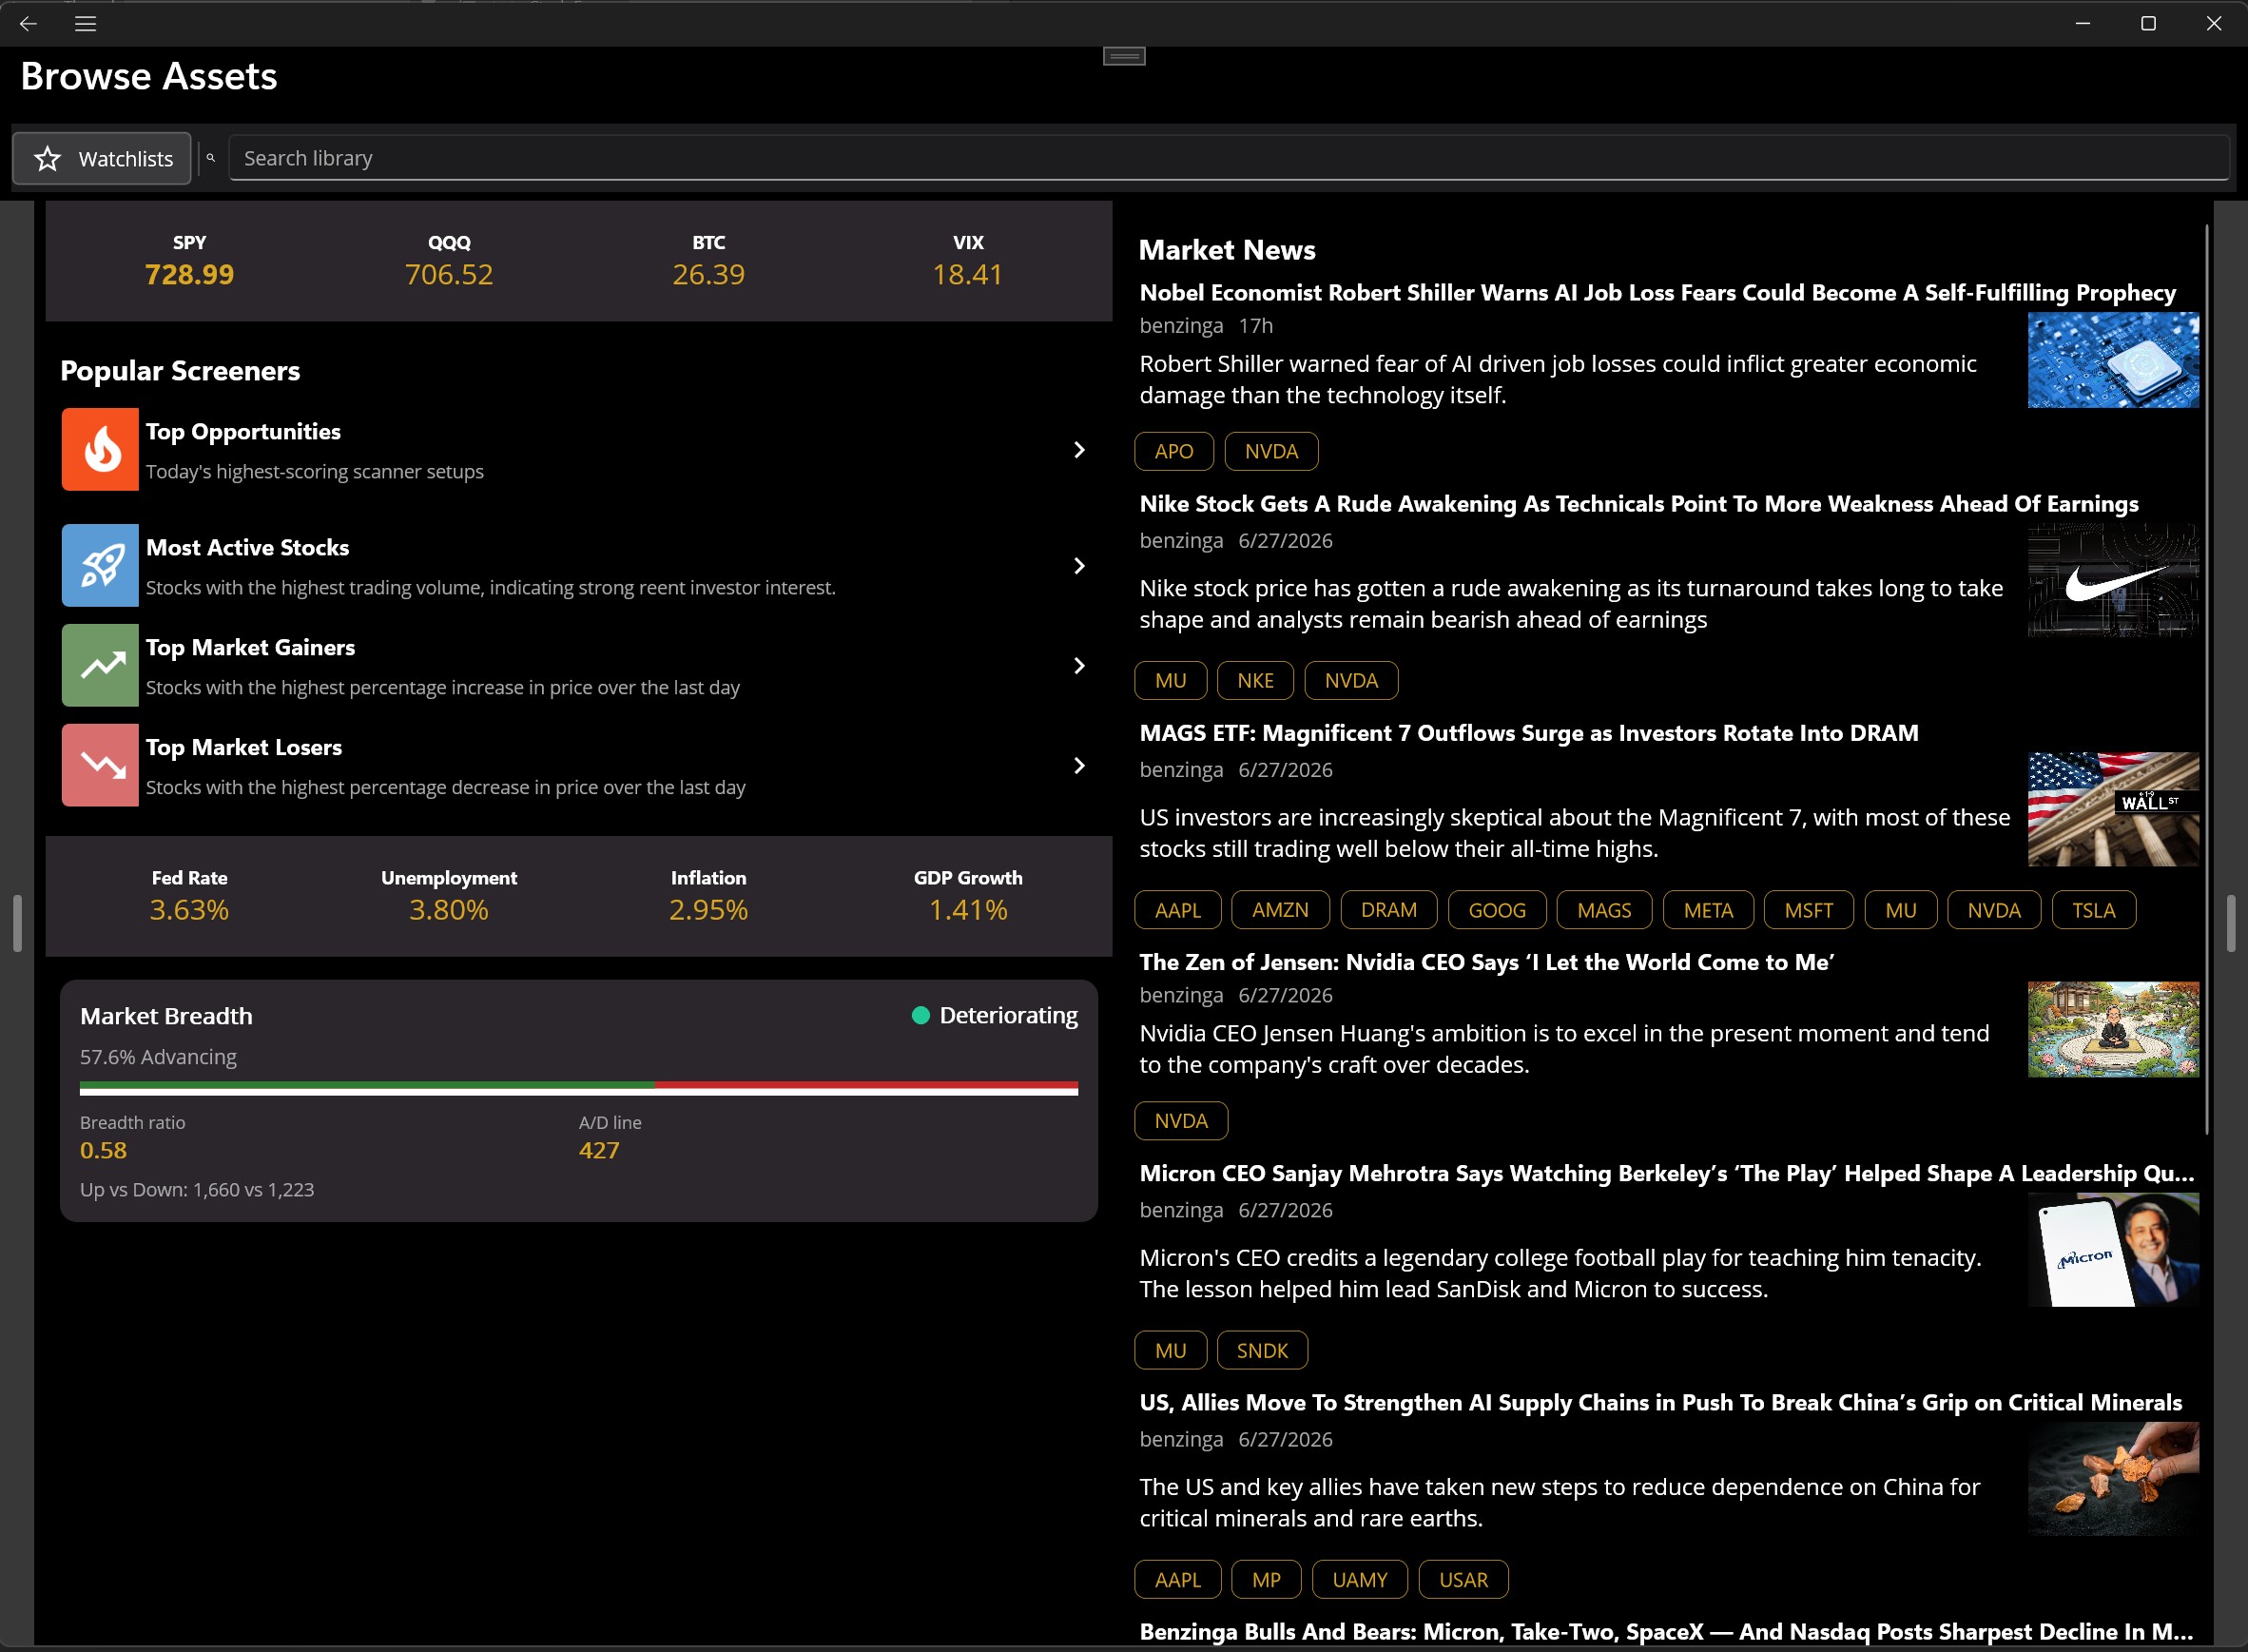
Task: Select the VIX index tile
Action: pos(968,261)
